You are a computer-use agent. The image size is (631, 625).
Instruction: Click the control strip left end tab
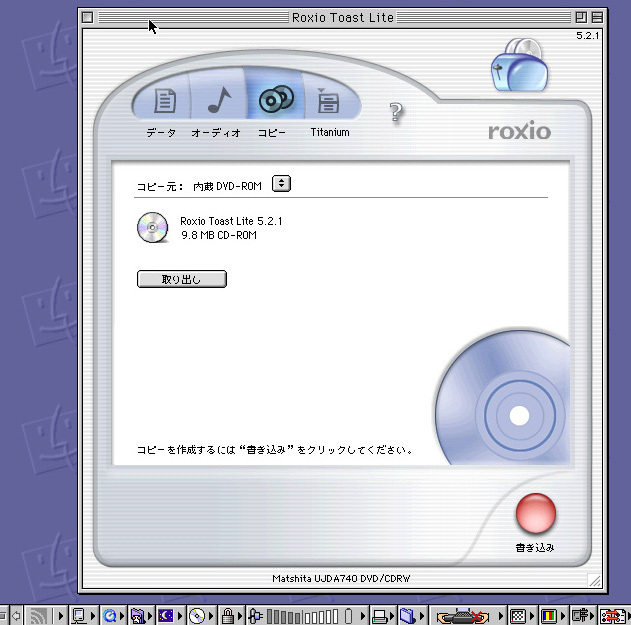(3, 616)
